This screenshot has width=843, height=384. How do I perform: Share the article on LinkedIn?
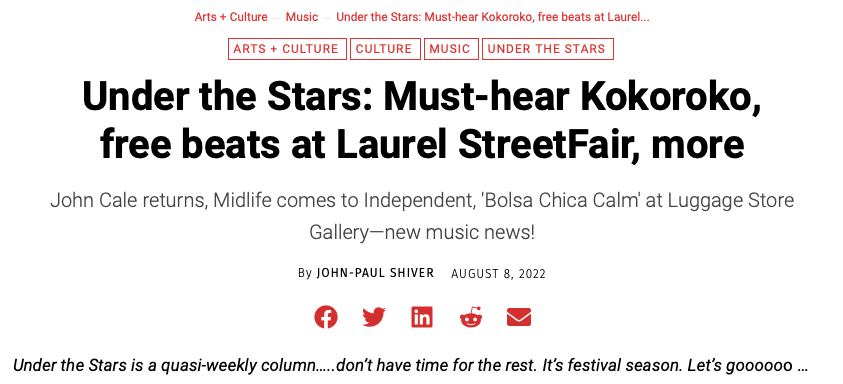point(422,317)
